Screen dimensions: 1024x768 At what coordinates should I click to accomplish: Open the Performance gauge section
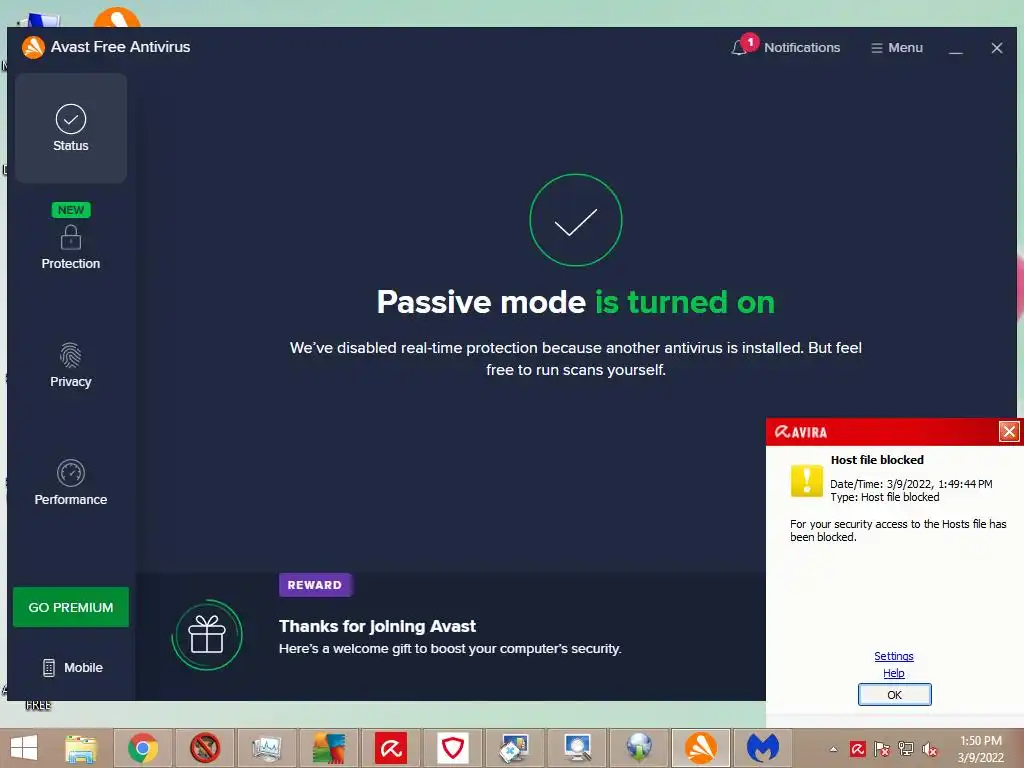(71, 483)
